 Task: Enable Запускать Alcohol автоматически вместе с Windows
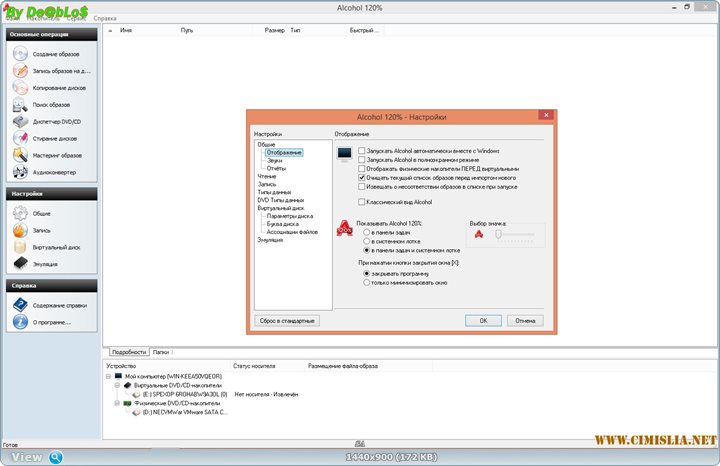pos(362,149)
